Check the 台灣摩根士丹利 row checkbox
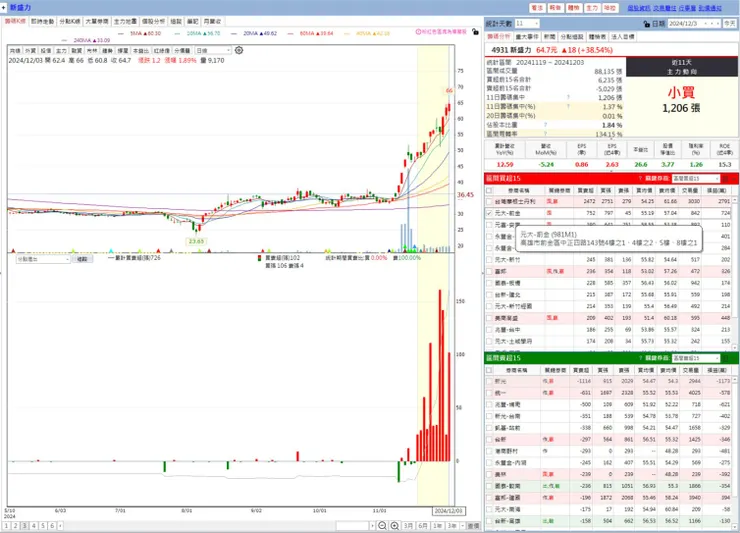 click(489, 202)
